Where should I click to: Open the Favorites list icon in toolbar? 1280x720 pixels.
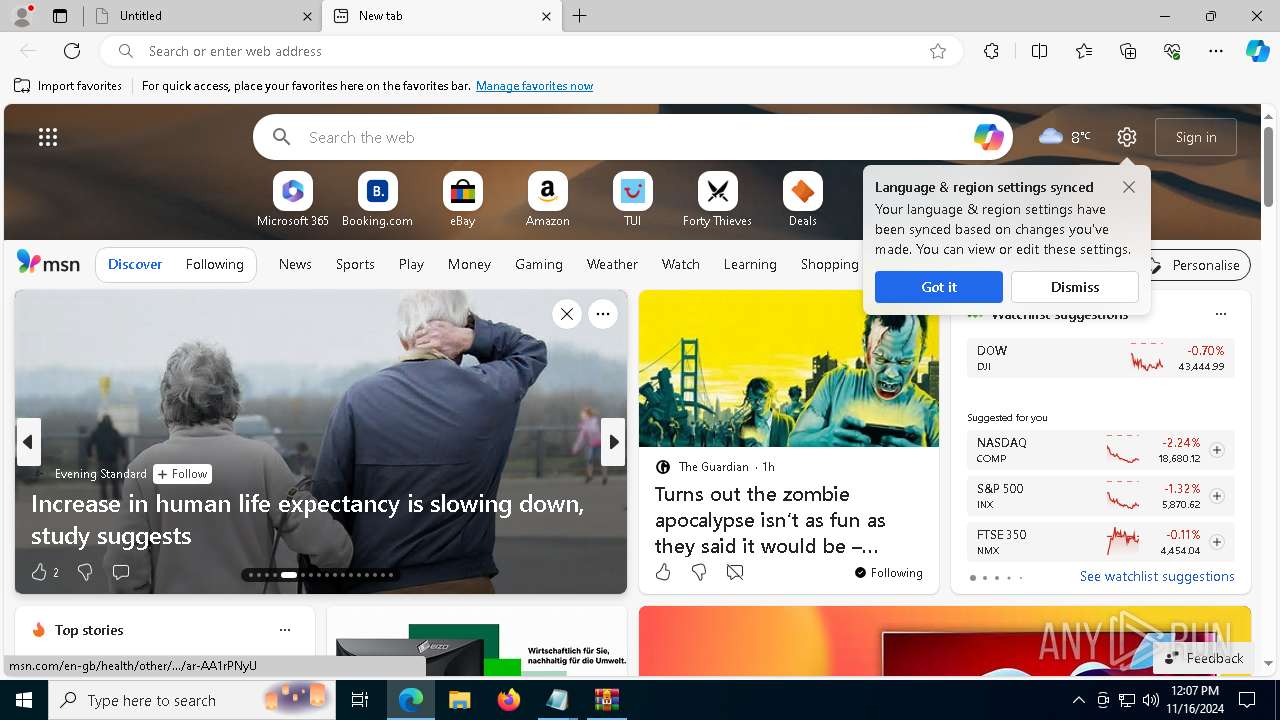tap(1084, 51)
